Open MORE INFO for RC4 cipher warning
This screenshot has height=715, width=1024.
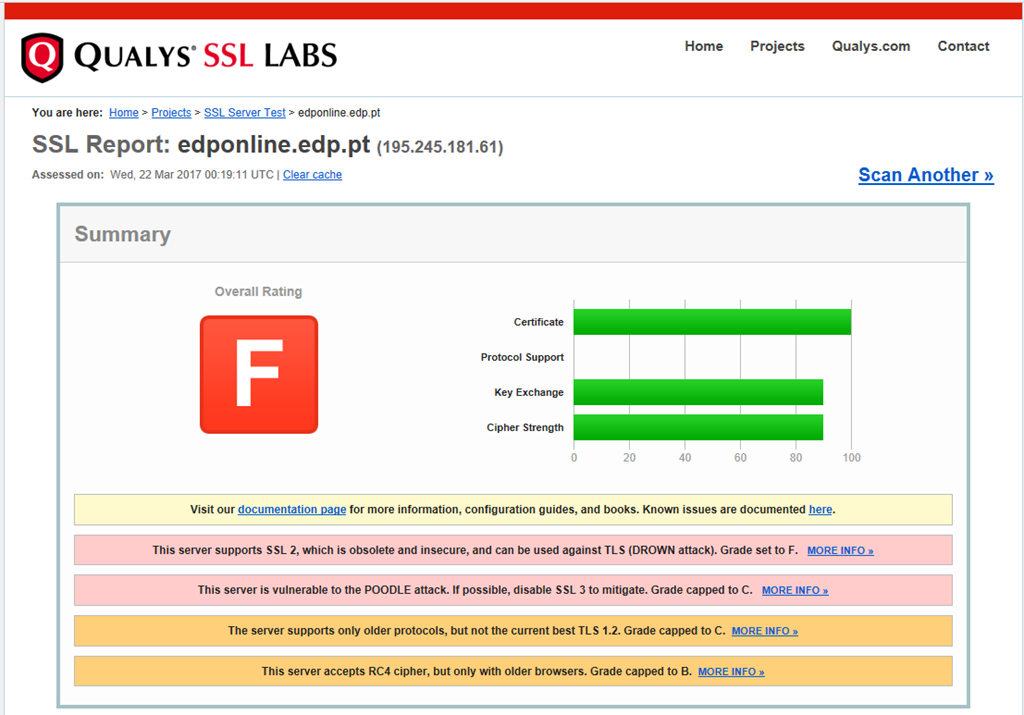(731, 672)
